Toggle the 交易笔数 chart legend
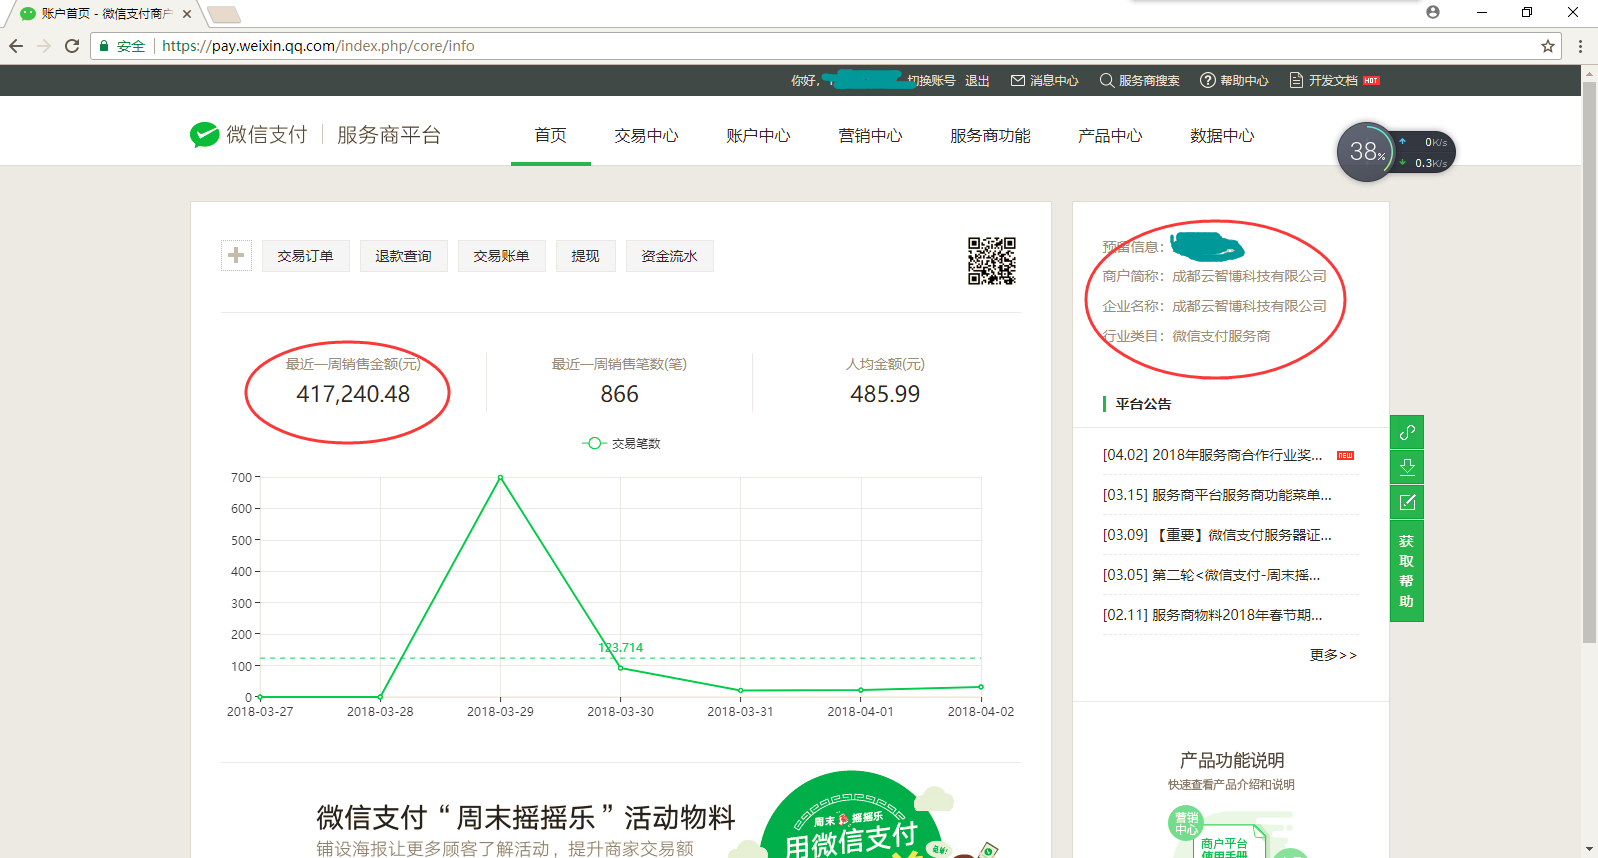The image size is (1598, 858). [622, 443]
